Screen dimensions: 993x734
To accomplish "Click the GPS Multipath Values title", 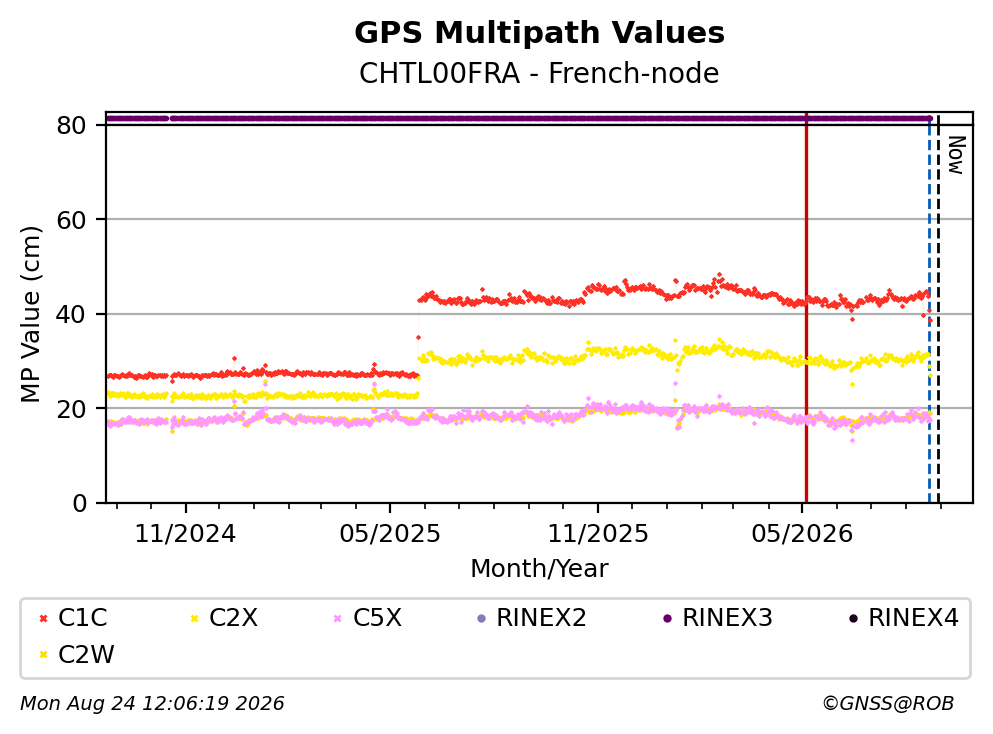I will point(539,33).
